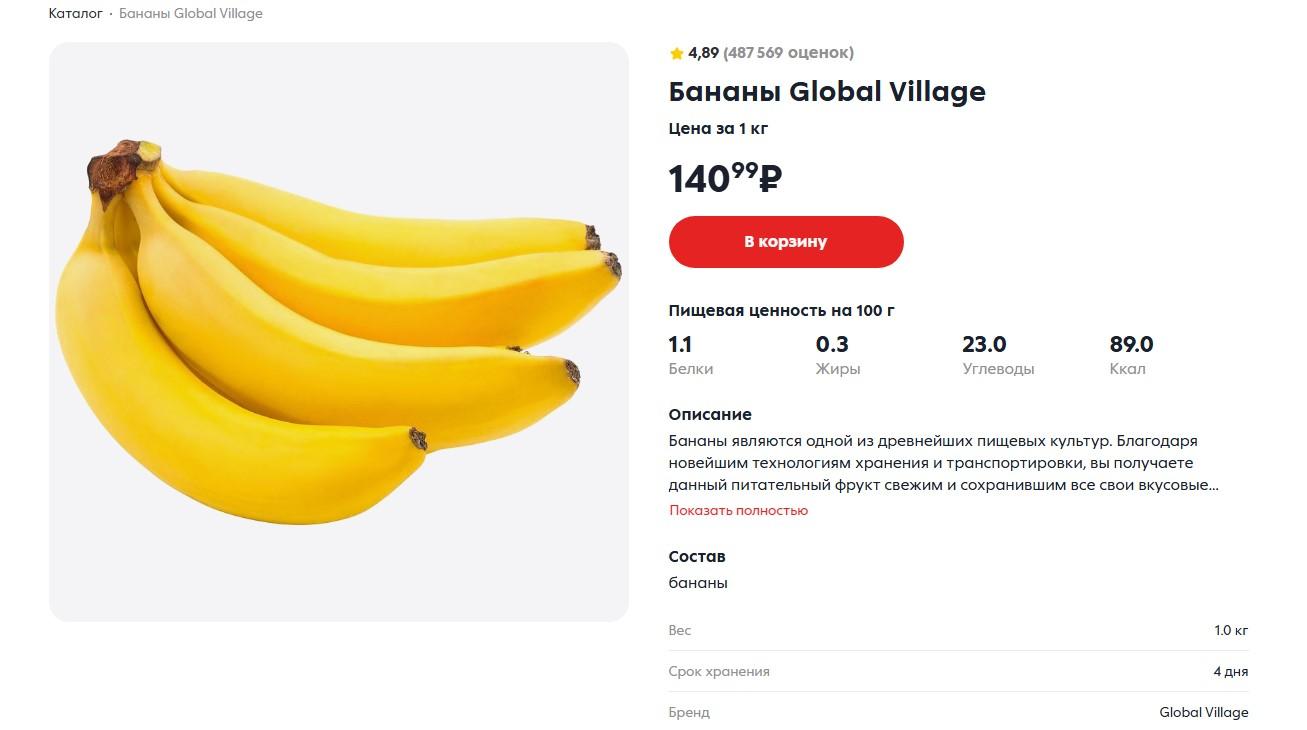Image resolution: width=1307 pixels, height=730 pixels.
Task: Click the yellow star rating icon
Action: click(x=677, y=53)
